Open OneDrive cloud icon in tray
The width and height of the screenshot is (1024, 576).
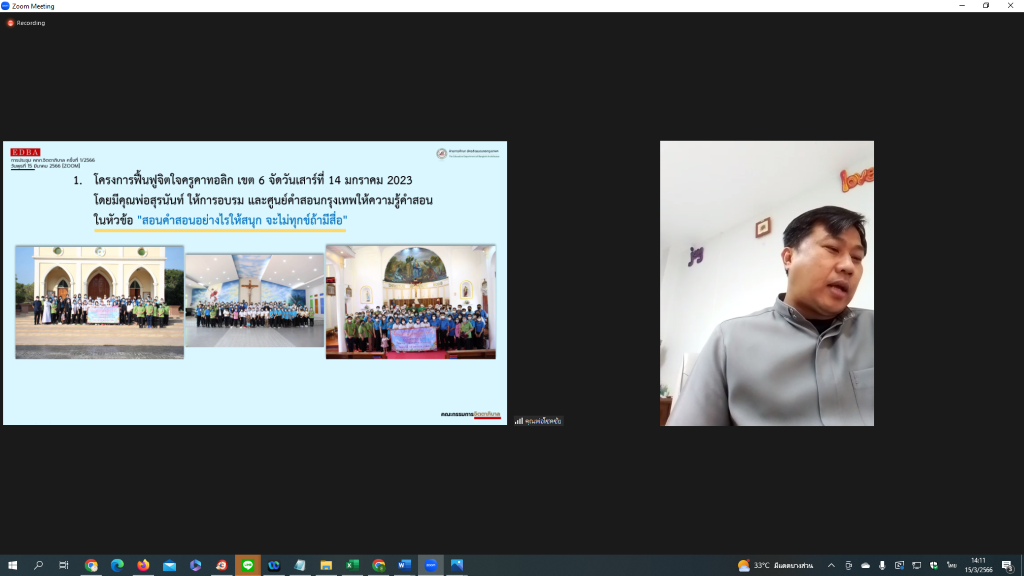[x=865, y=566]
